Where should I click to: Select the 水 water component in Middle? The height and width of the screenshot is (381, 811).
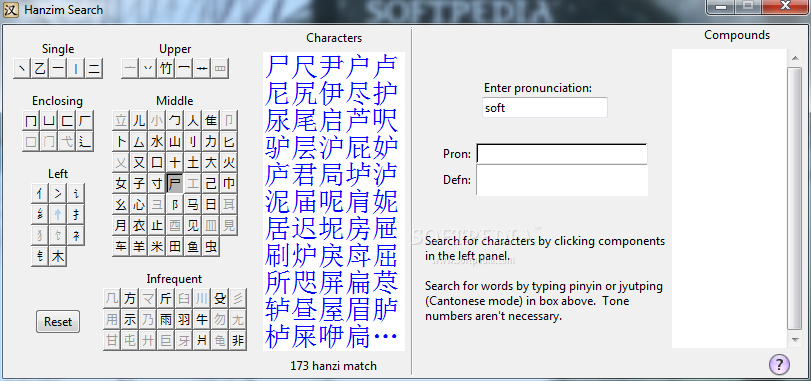pyautogui.click(x=157, y=142)
